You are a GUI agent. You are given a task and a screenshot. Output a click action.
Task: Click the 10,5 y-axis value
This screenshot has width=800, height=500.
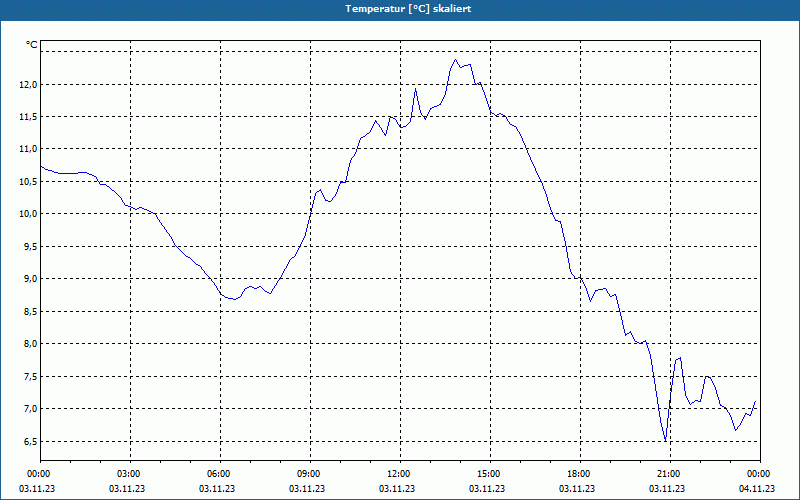tap(29, 182)
